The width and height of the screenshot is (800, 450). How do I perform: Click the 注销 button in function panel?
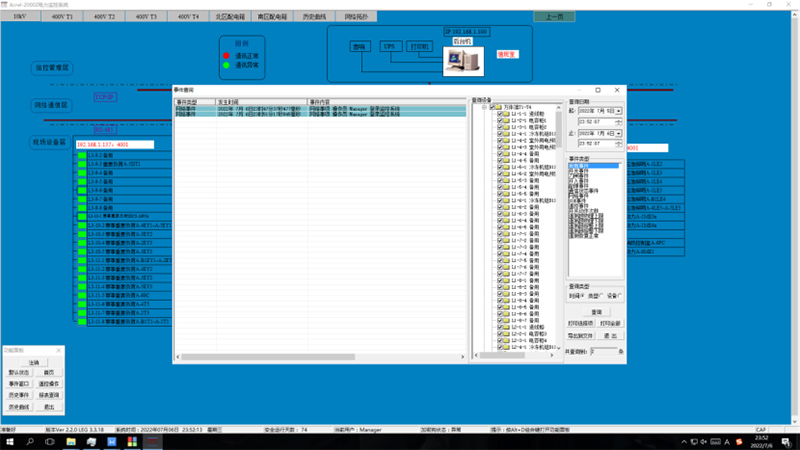[x=33, y=362]
